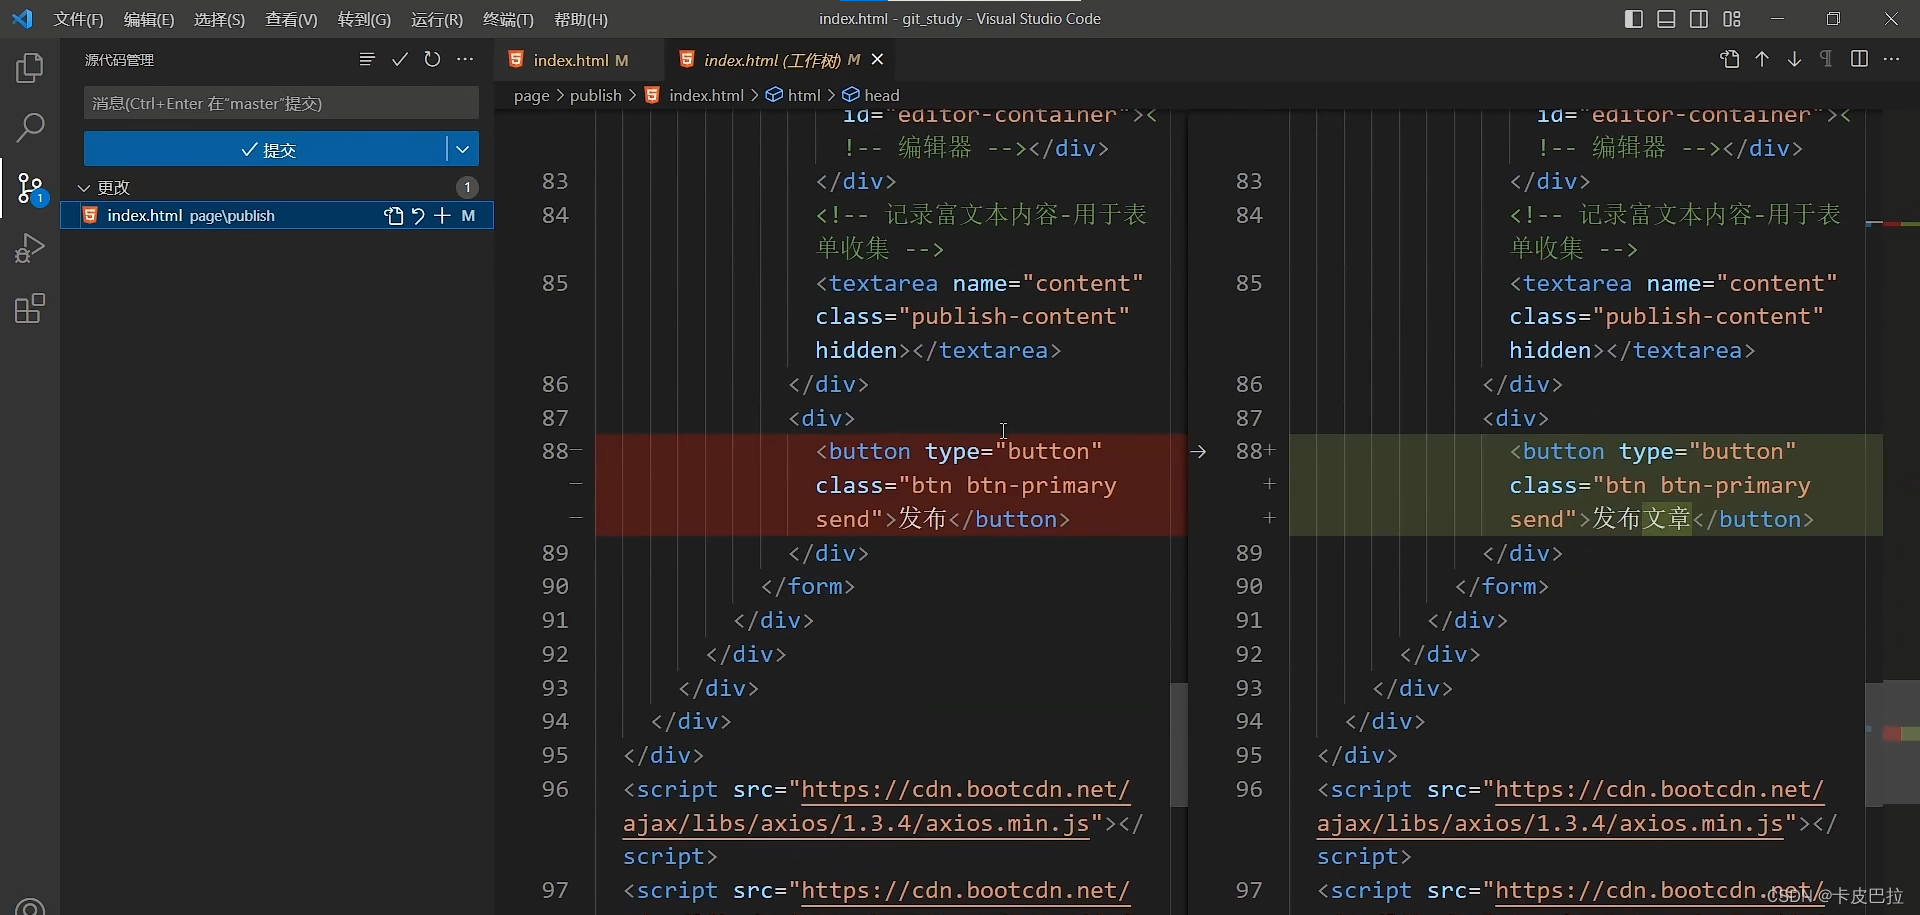Open the Extensions view

coord(30,308)
